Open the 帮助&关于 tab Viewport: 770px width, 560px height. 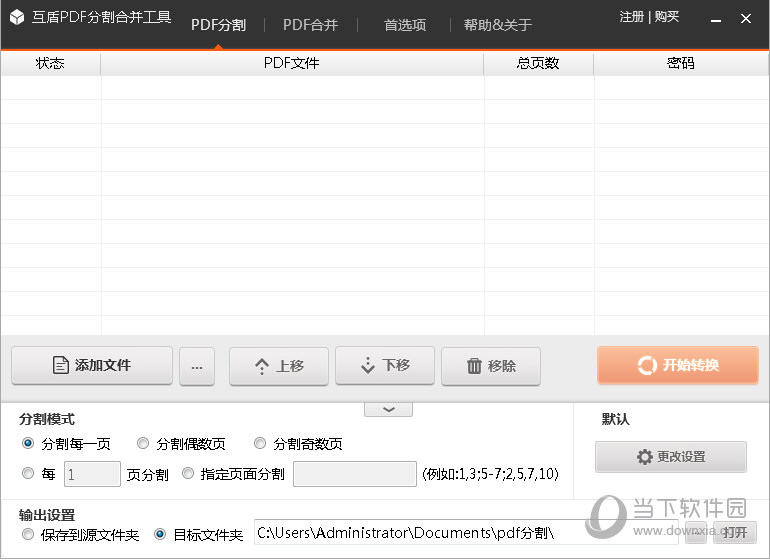pos(497,25)
